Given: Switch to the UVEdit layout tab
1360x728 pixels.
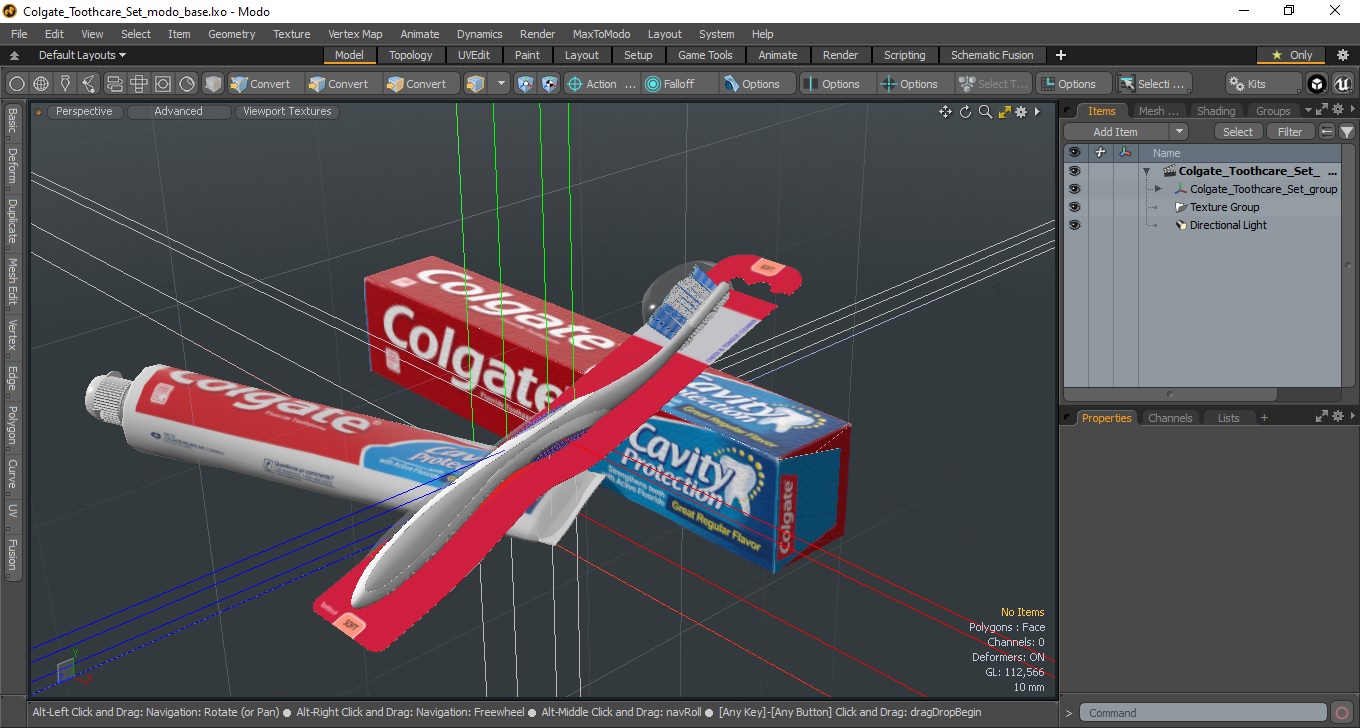Looking at the screenshot, I should (474, 55).
